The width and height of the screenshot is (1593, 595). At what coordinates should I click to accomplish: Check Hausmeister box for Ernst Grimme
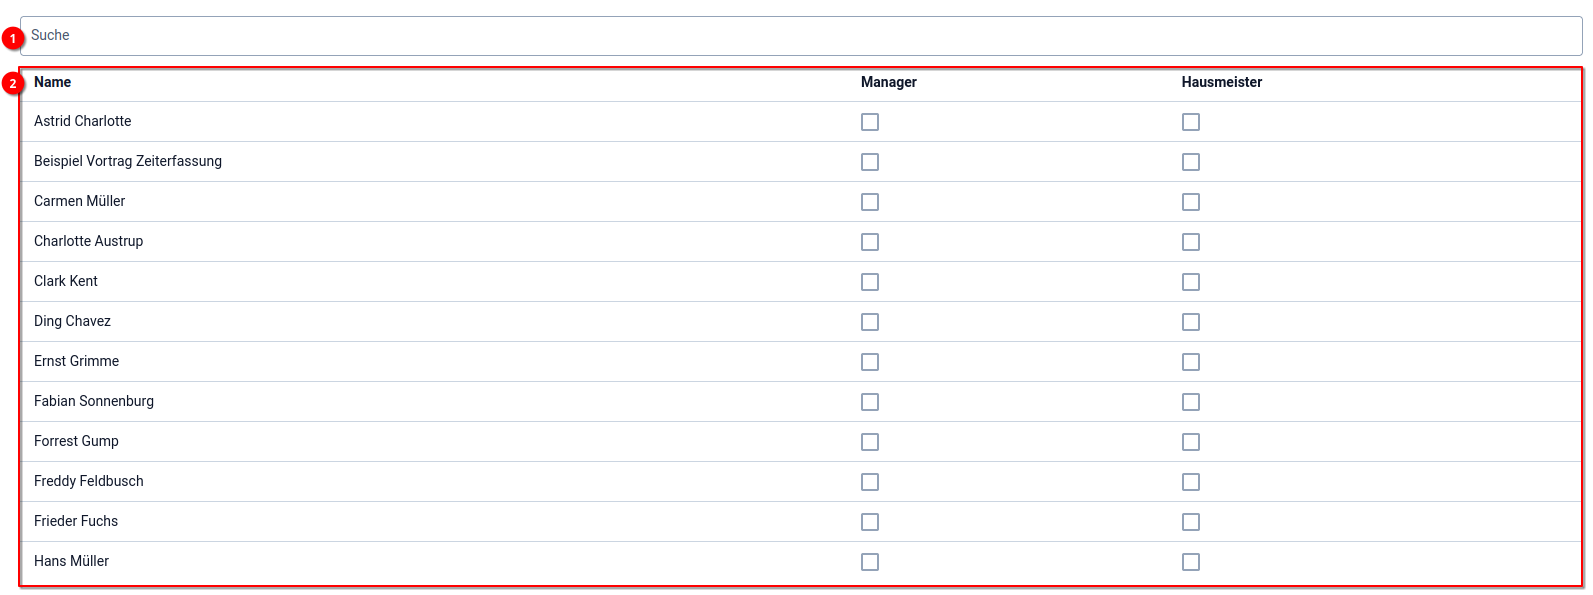(1191, 362)
